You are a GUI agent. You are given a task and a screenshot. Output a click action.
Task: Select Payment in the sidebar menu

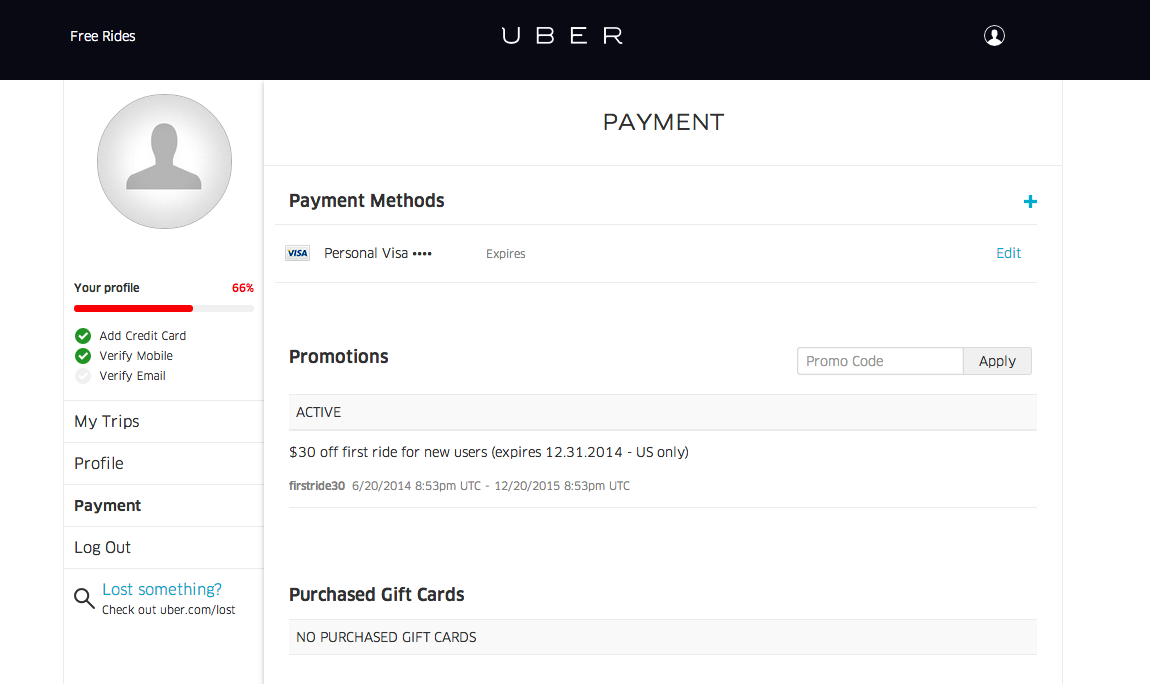click(x=164, y=505)
